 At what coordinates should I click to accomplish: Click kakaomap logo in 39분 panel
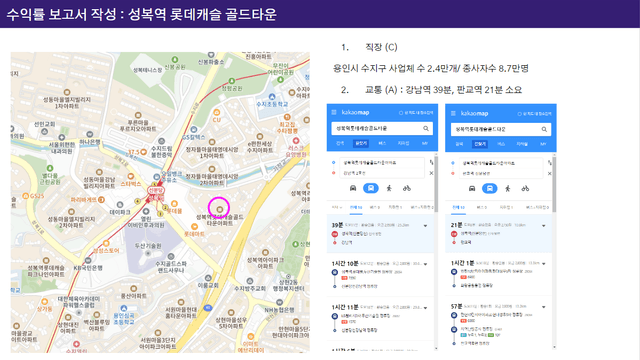[355, 112]
